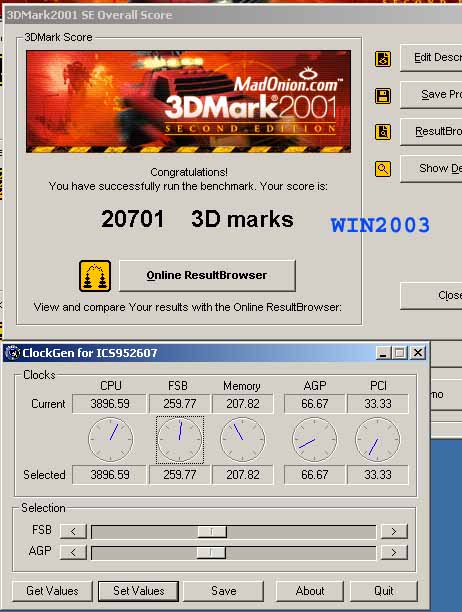462x612 pixels.
Task: Increase FSB with the right arrow
Action: click(394, 531)
